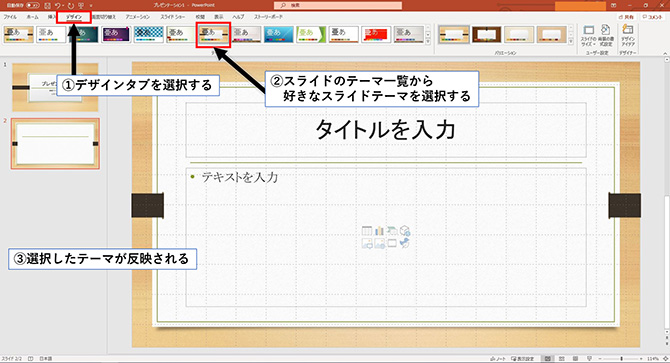This screenshot has height=363, width=670.
Task: Click the 共有 (Share) button
Action: (x=626, y=17)
